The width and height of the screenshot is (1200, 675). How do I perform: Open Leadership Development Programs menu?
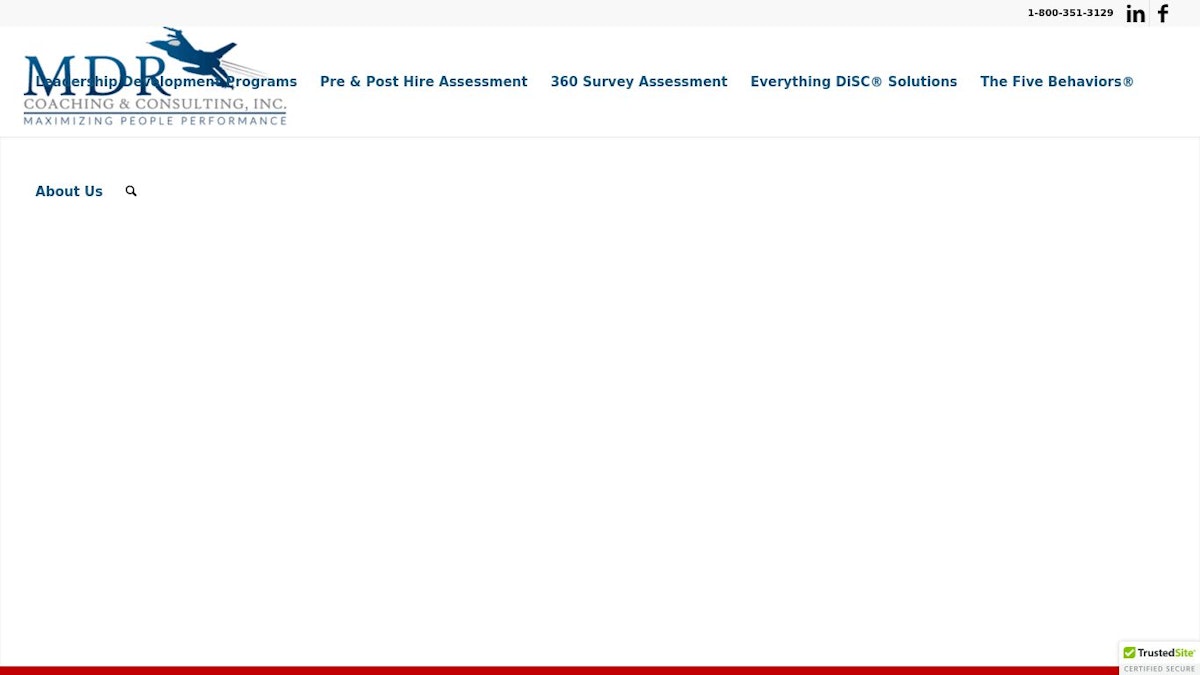(166, 82)
